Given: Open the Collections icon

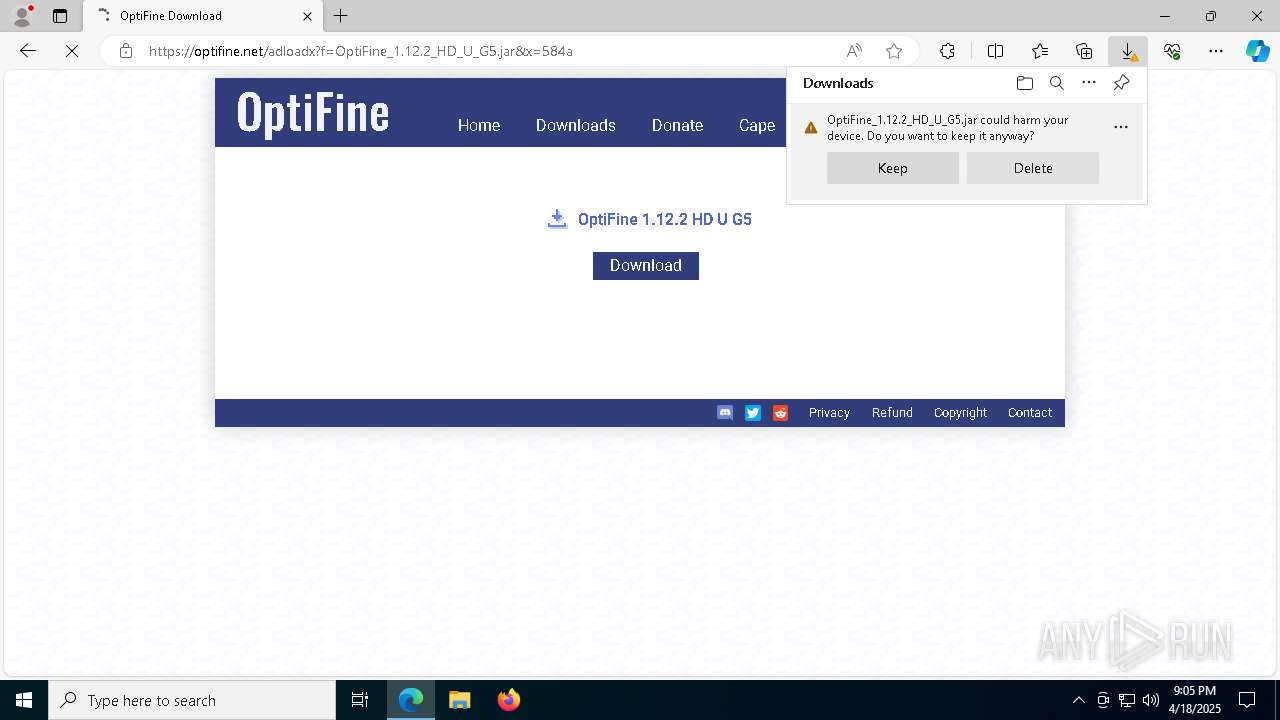Looking at the screenshot, I should (x=1084, y=51).
